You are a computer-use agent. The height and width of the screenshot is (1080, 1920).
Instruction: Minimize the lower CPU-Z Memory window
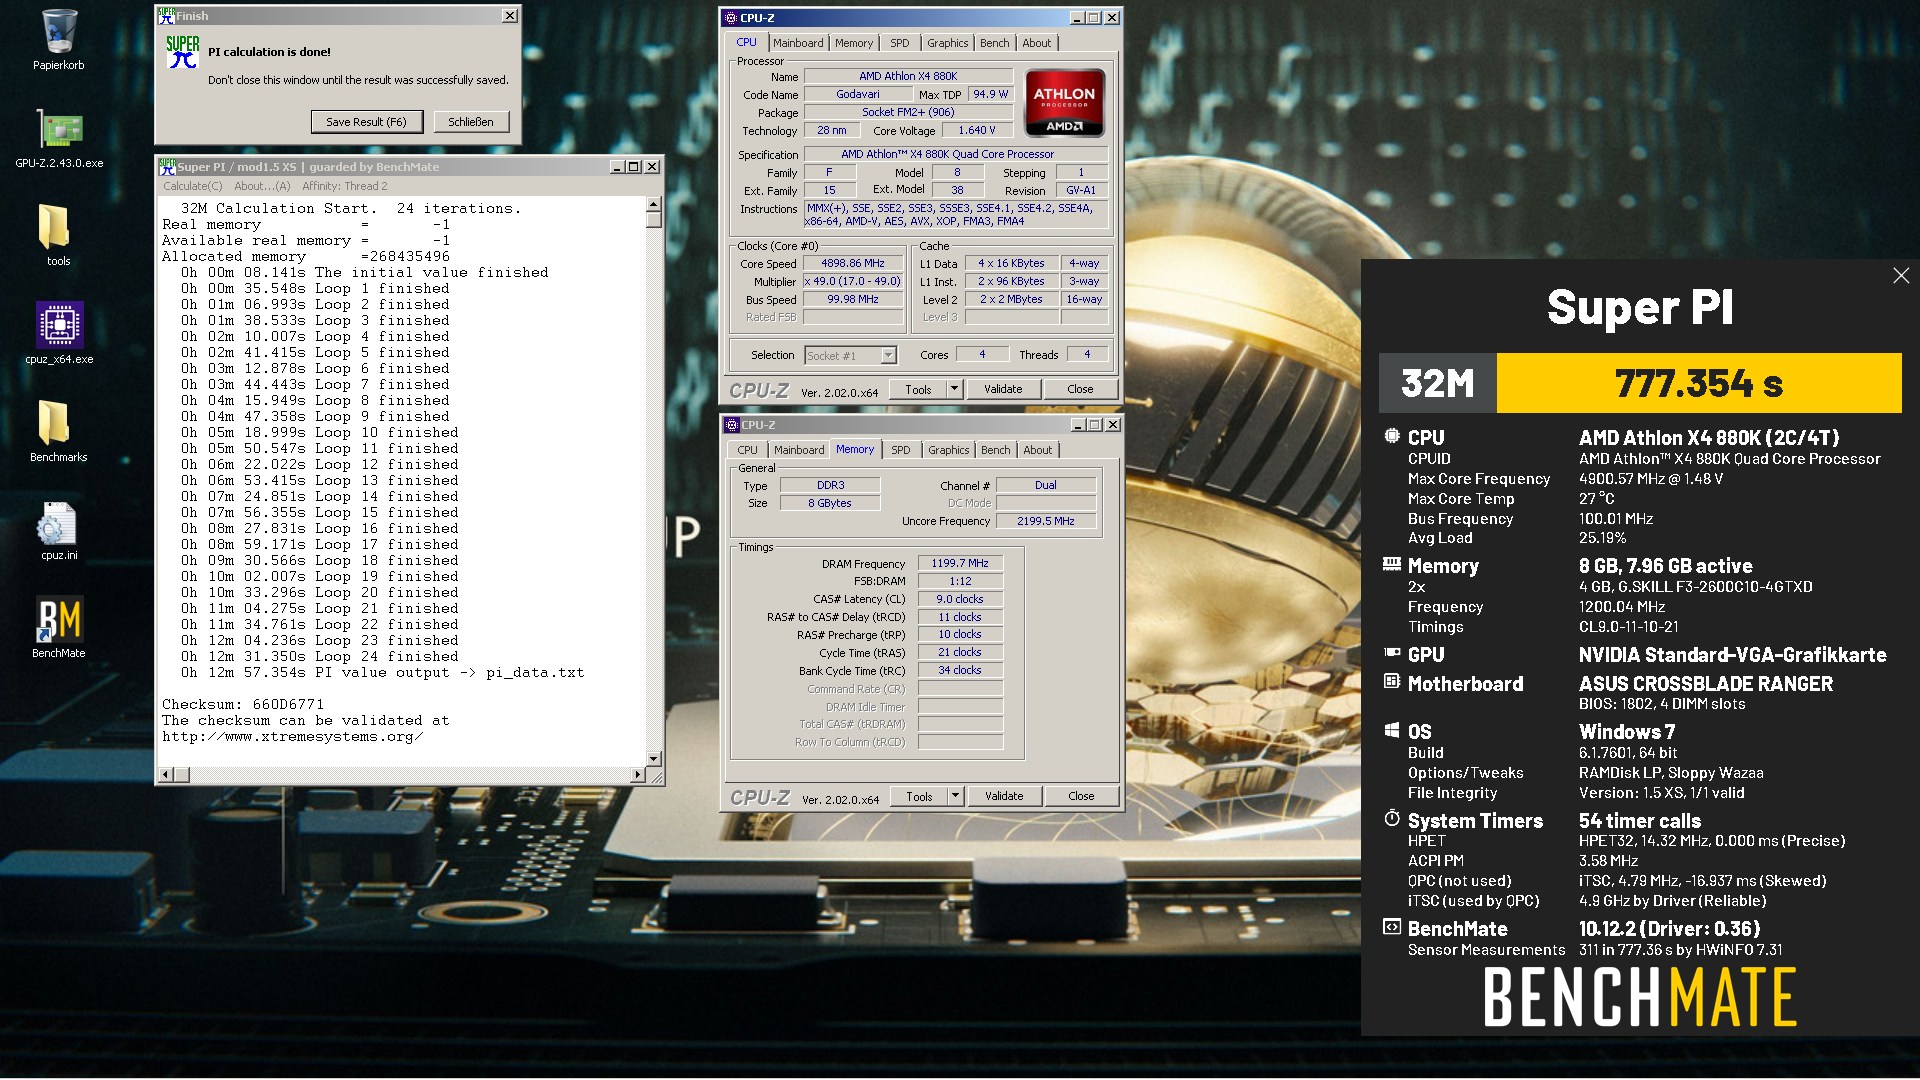[x=1077, y=425]
